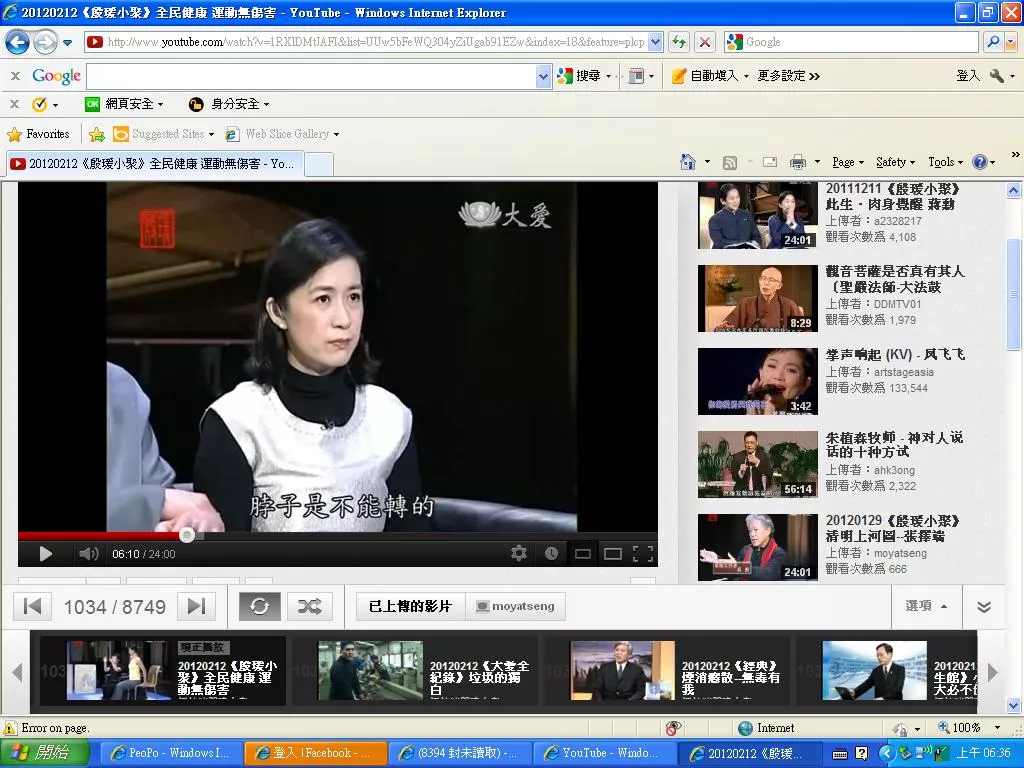Click the IE search magnifier button
The image size is (1024, 768).
click(993, 42)
